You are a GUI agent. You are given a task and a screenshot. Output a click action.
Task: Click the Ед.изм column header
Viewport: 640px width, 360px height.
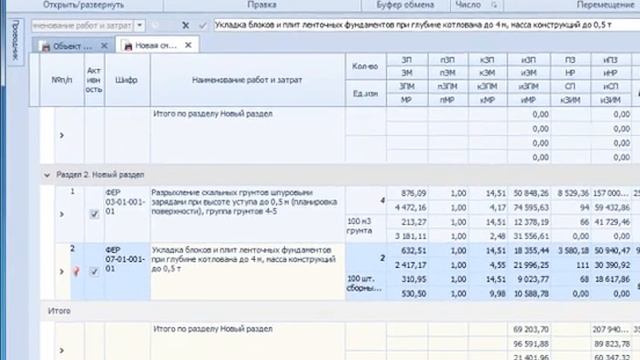click(366, 93)
